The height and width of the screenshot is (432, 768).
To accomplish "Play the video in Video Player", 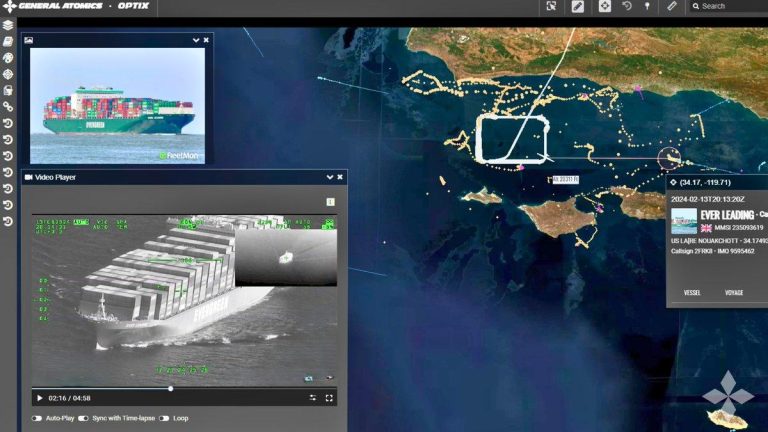I will [x=39, y=397].
